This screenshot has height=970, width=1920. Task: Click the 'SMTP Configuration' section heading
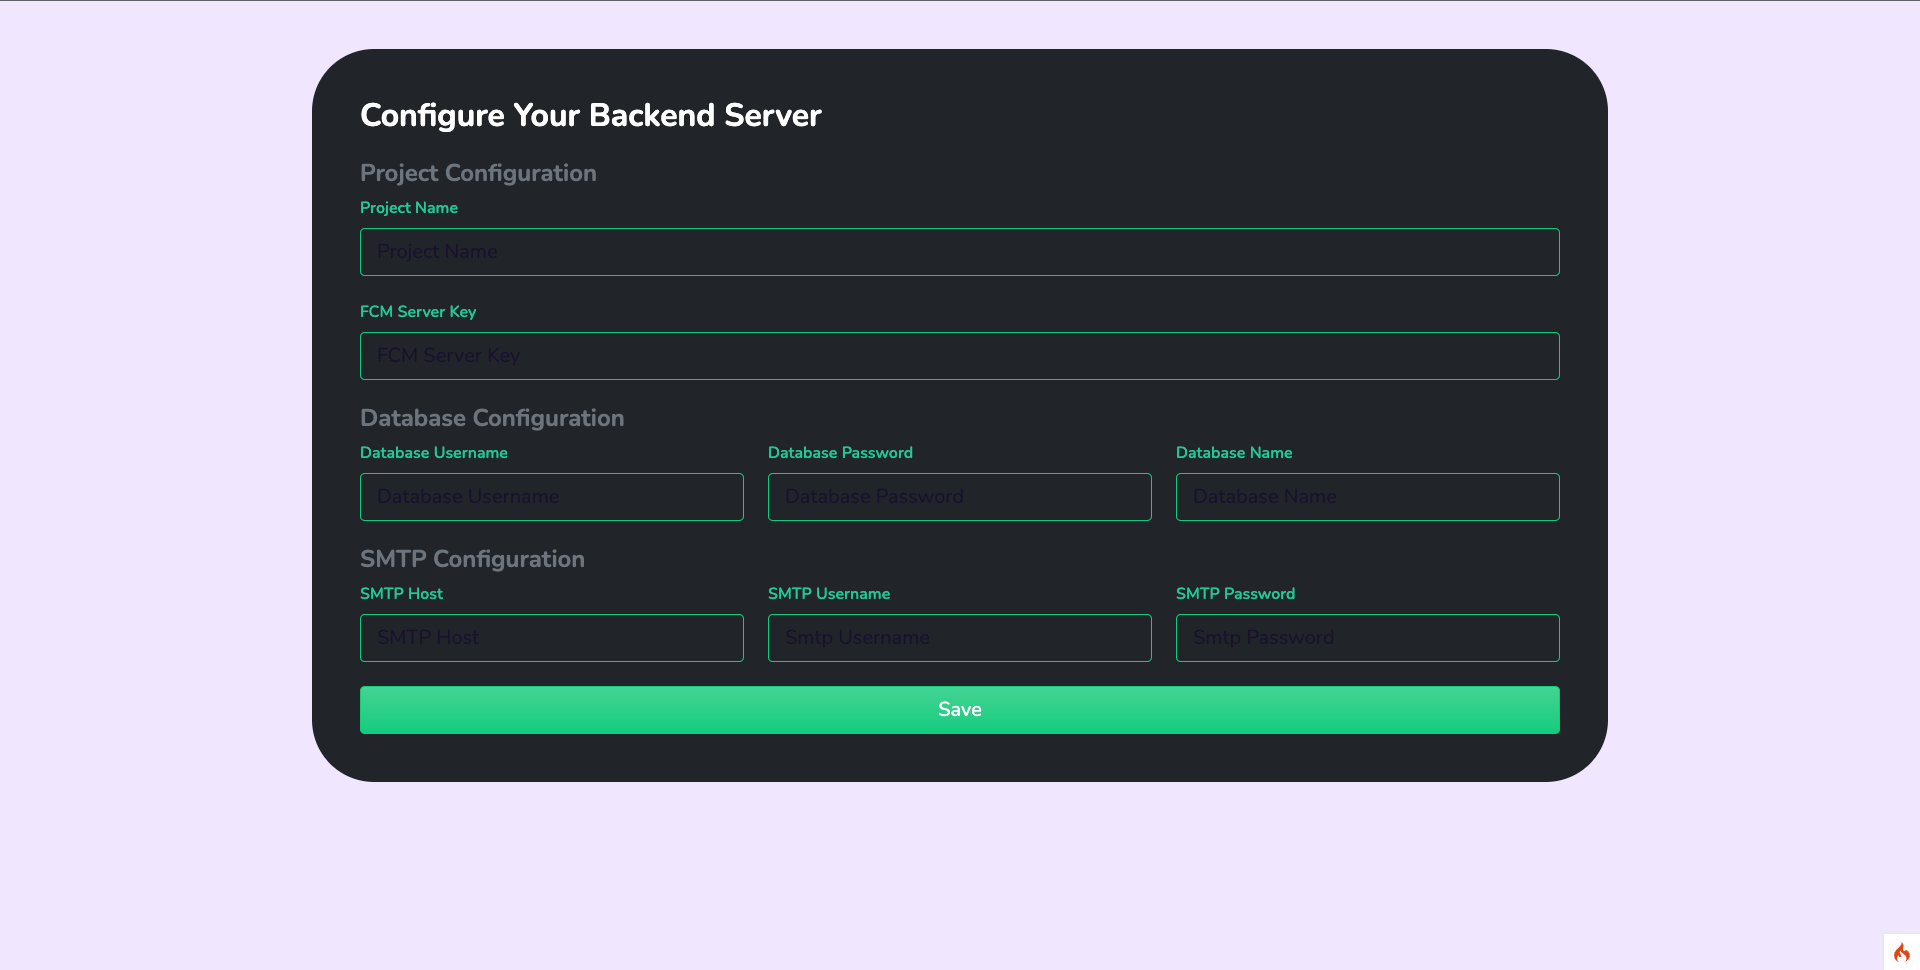click(x=472, y=559)
